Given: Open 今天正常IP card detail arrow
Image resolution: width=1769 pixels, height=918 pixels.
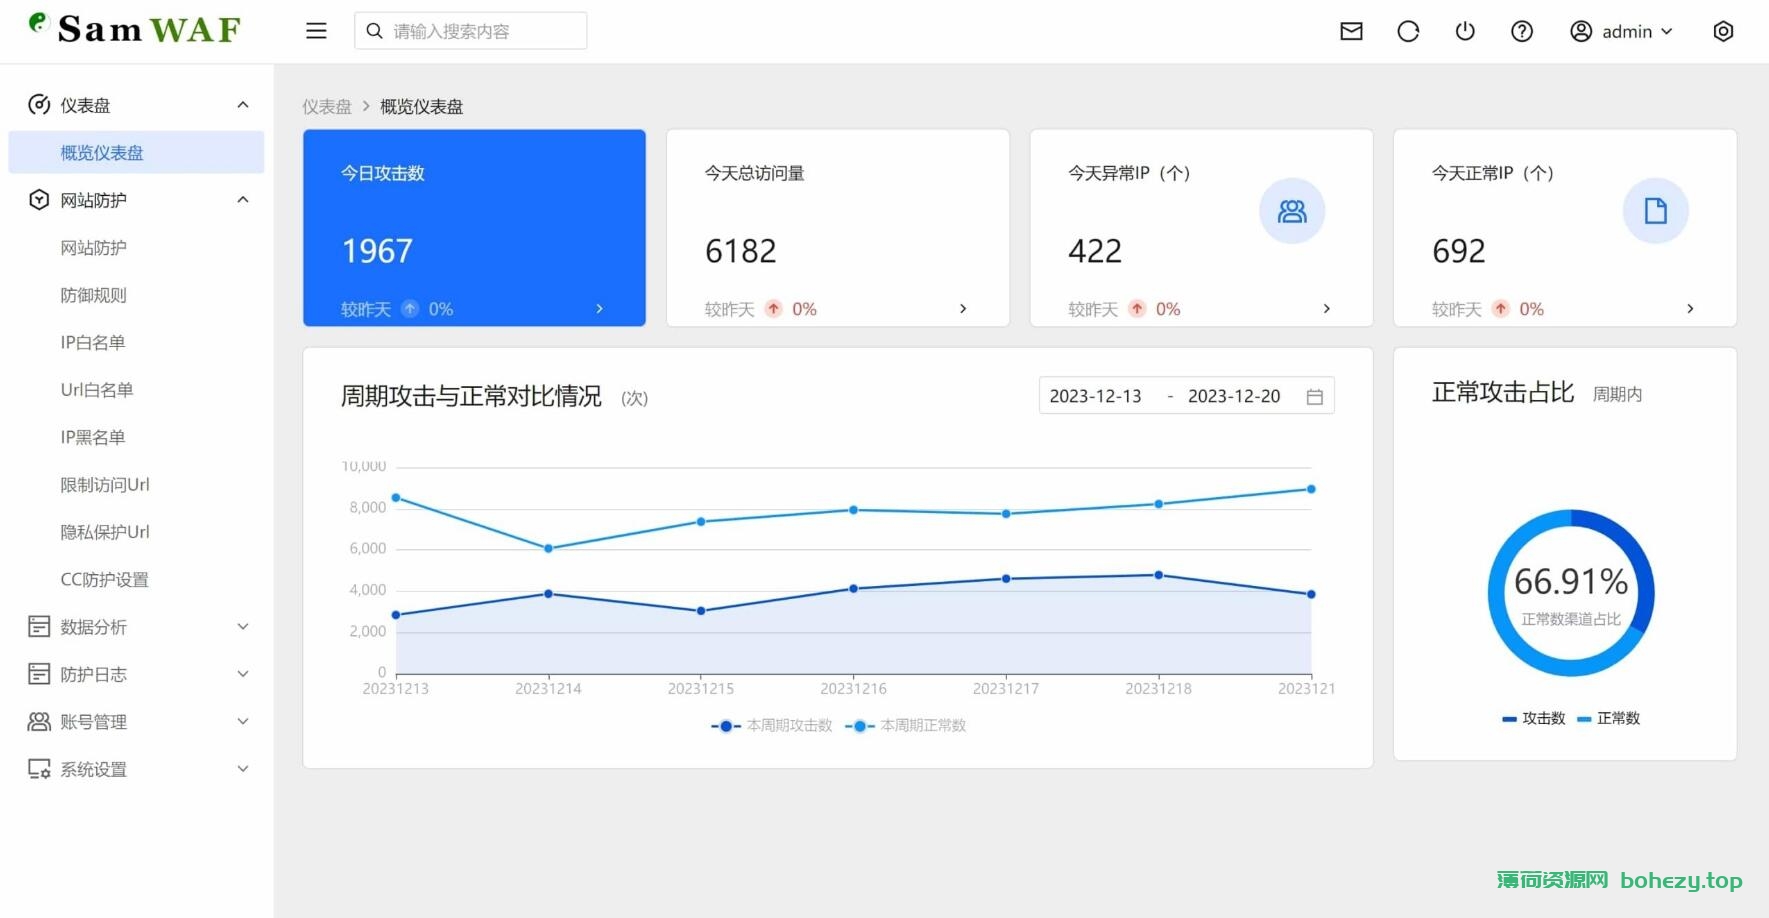Looking at the screenshot, I should pos(1690,309).
